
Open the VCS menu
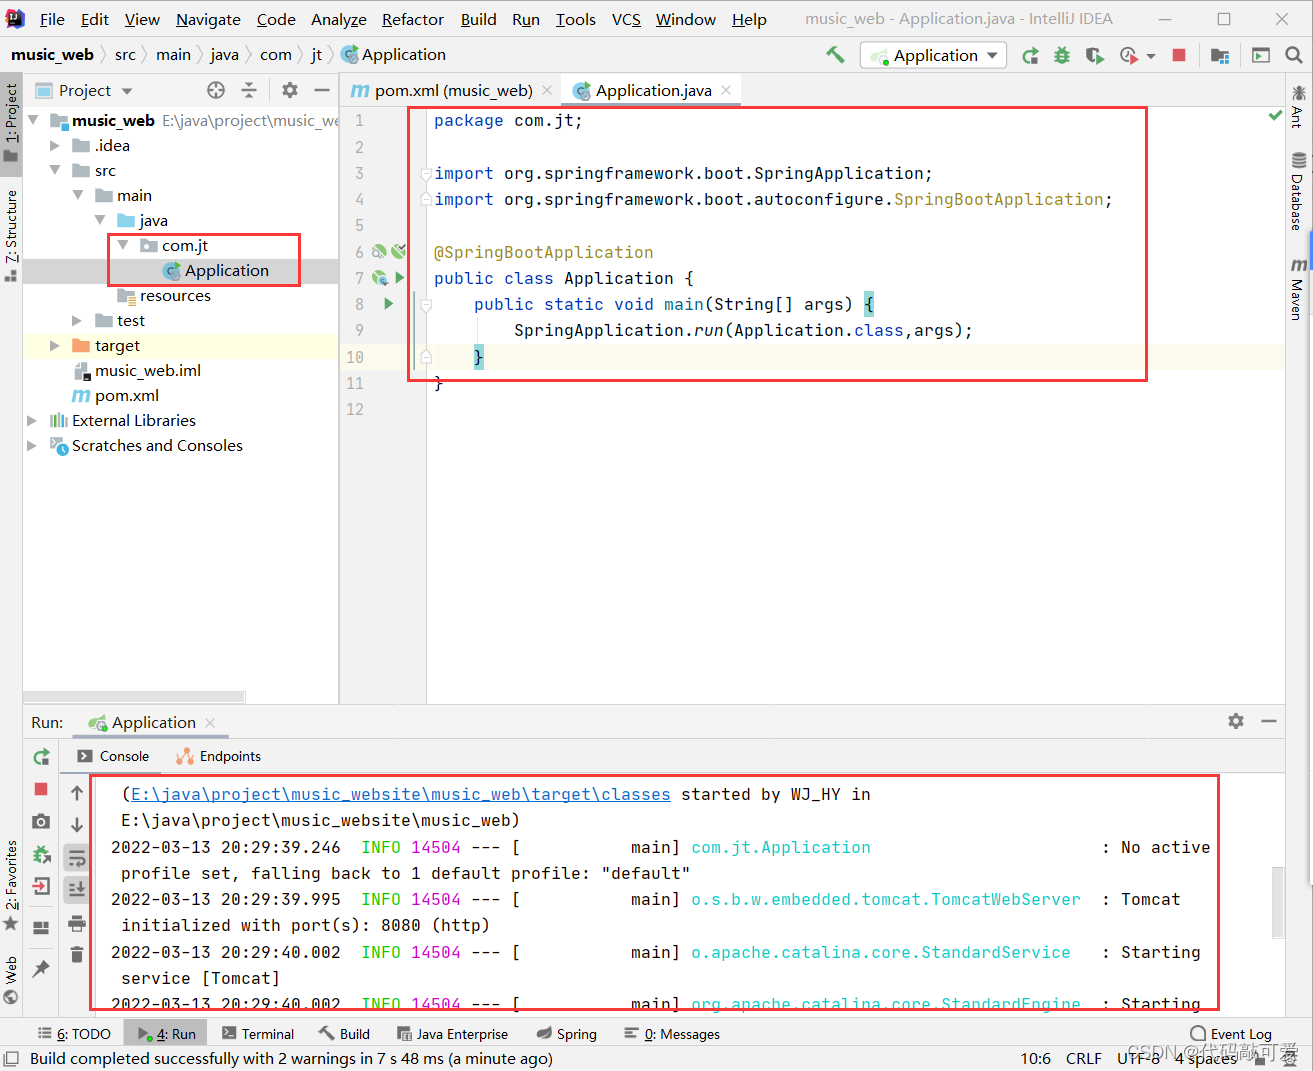[x=626, y=19]
